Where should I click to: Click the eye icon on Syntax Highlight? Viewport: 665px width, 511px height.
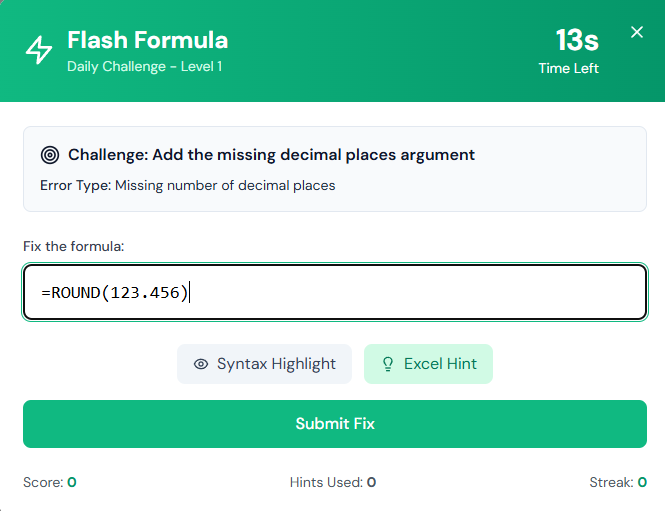pos(201,364)
